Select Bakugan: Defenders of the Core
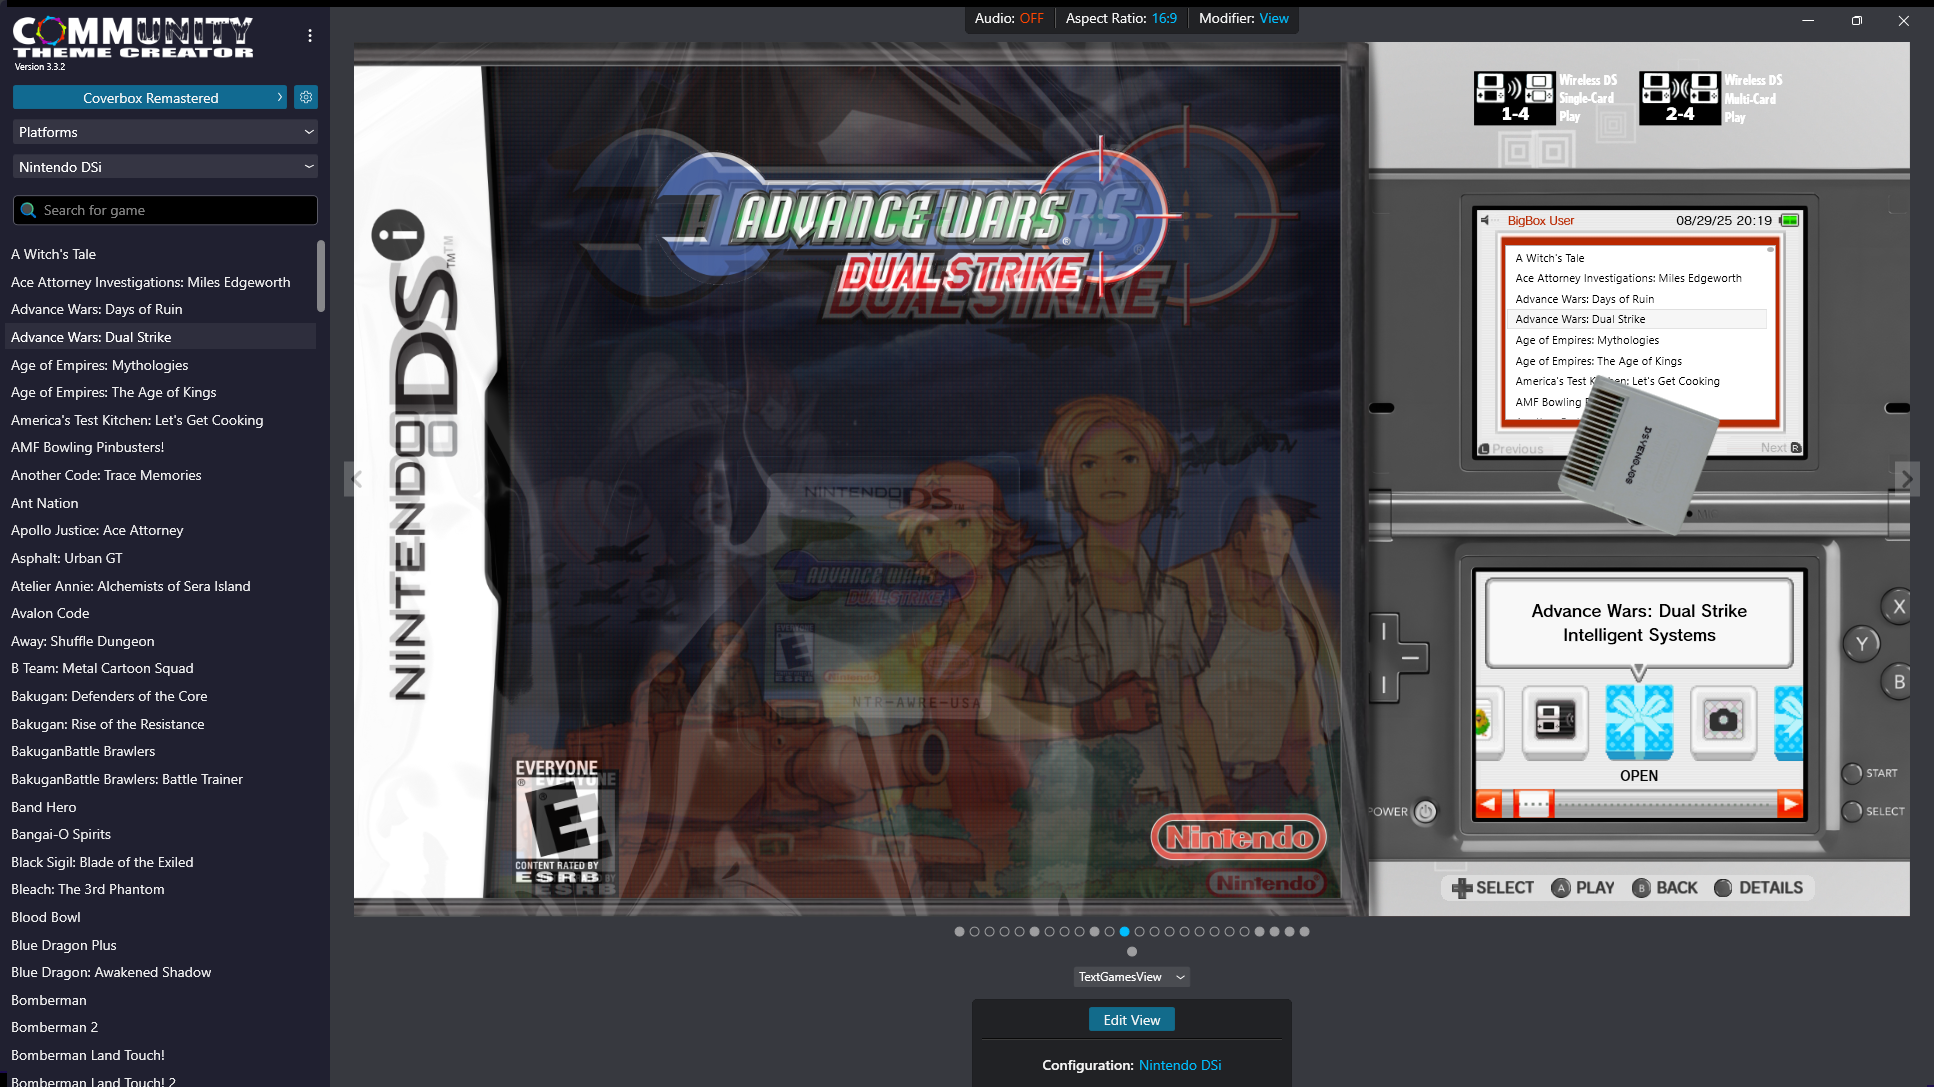1934x1087 pixels. pyautogui.click(x=160, y=696)
